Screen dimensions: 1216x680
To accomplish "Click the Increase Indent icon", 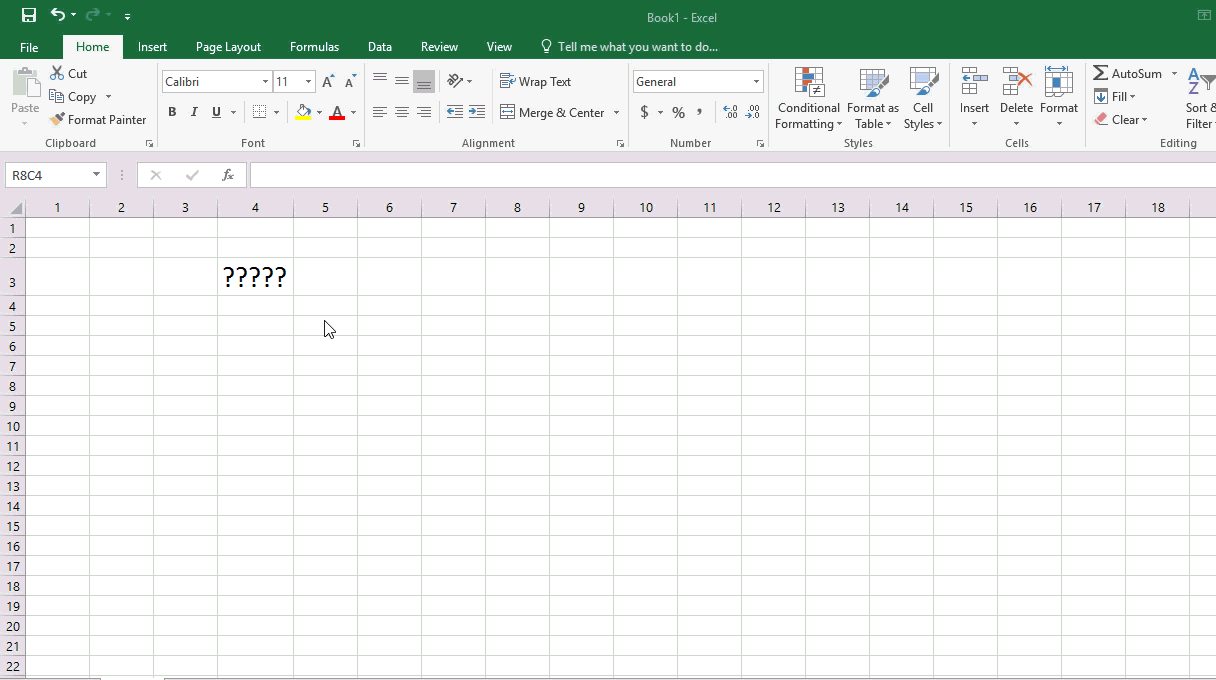I will (477, 112).
